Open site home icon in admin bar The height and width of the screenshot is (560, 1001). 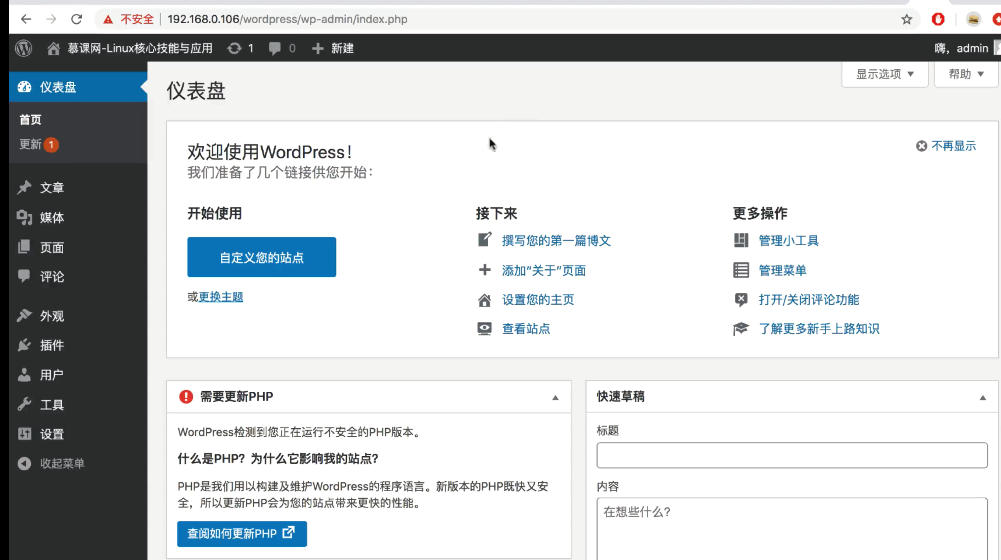point(54,49)
